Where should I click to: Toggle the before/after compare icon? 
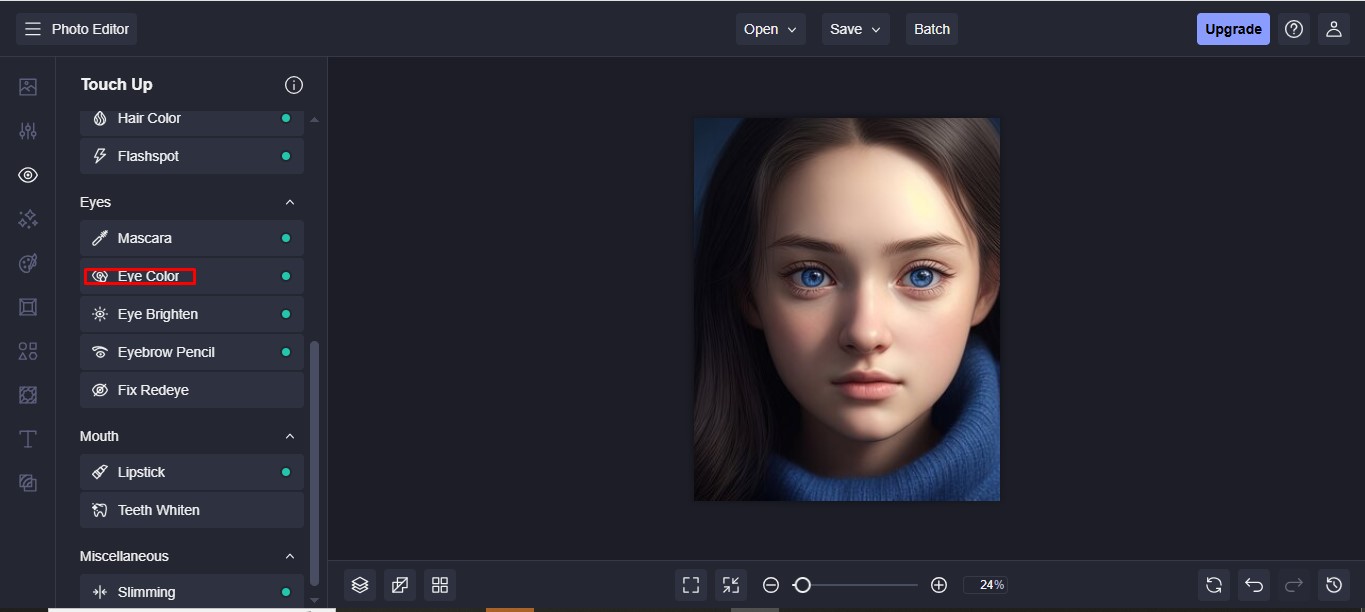point(400,584)
